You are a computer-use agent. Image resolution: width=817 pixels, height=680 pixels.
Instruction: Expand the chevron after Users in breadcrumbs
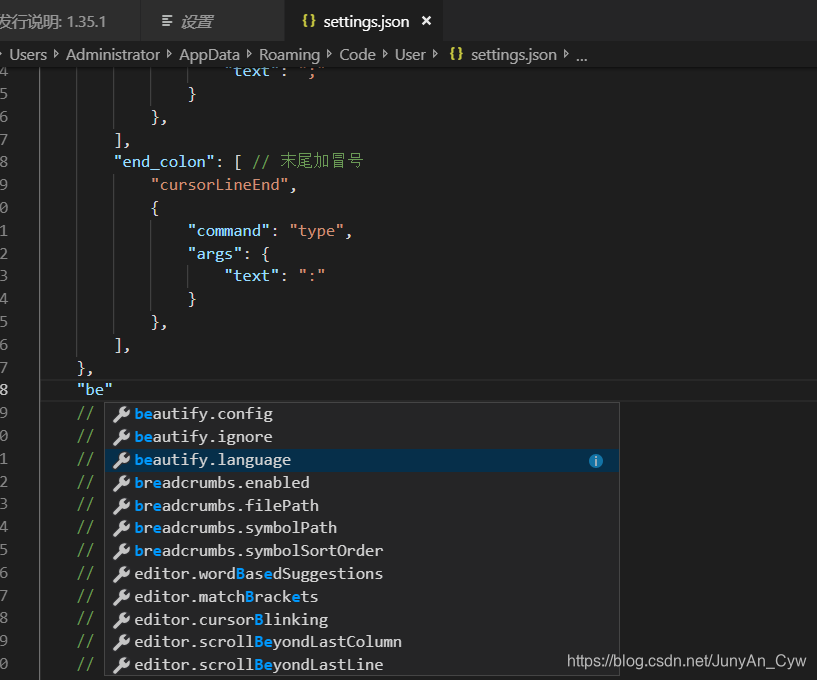click(55, 55)
